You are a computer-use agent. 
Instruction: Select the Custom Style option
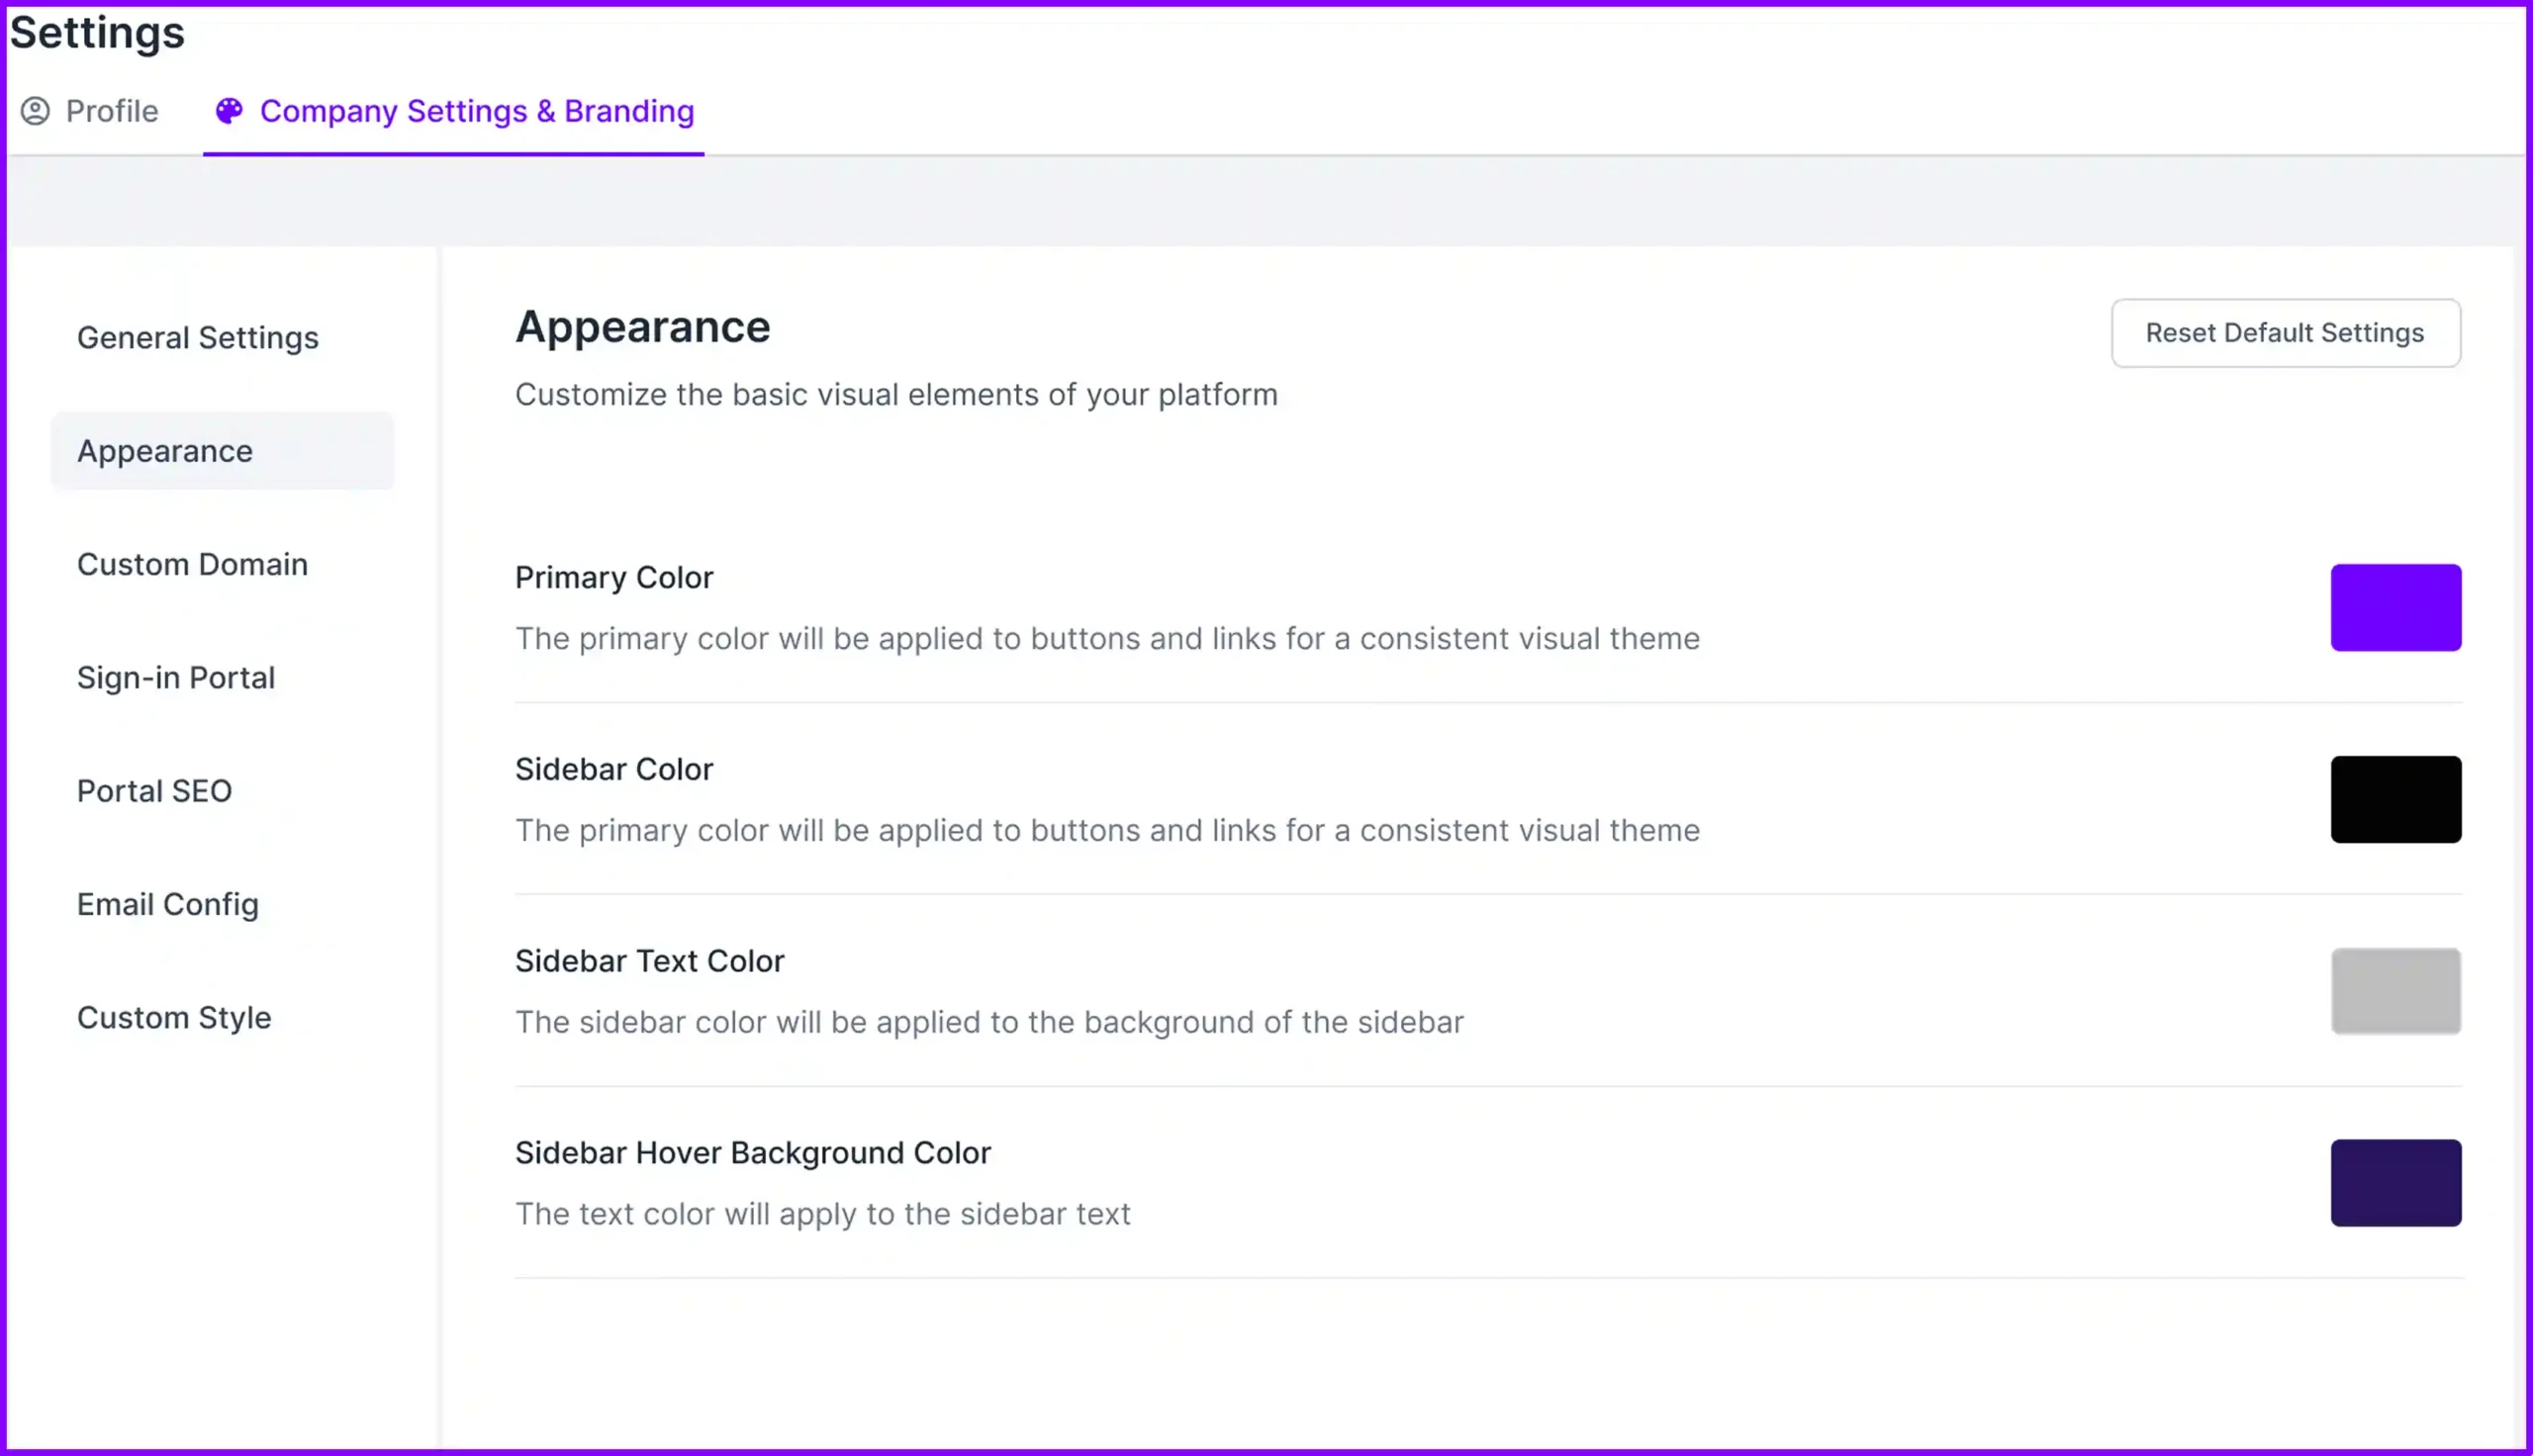[173, 1017]
